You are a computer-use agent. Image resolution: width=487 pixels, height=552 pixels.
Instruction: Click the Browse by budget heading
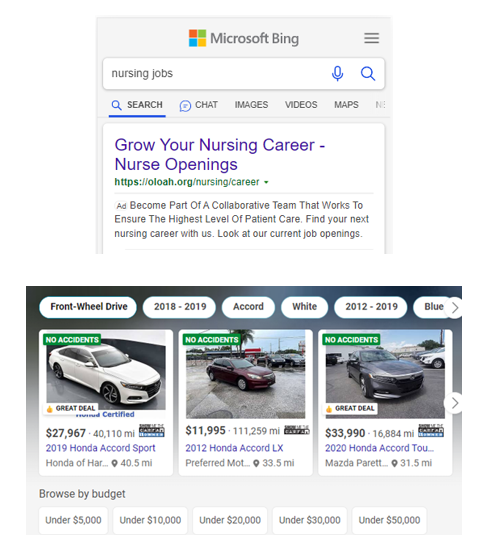pos(82,494)
